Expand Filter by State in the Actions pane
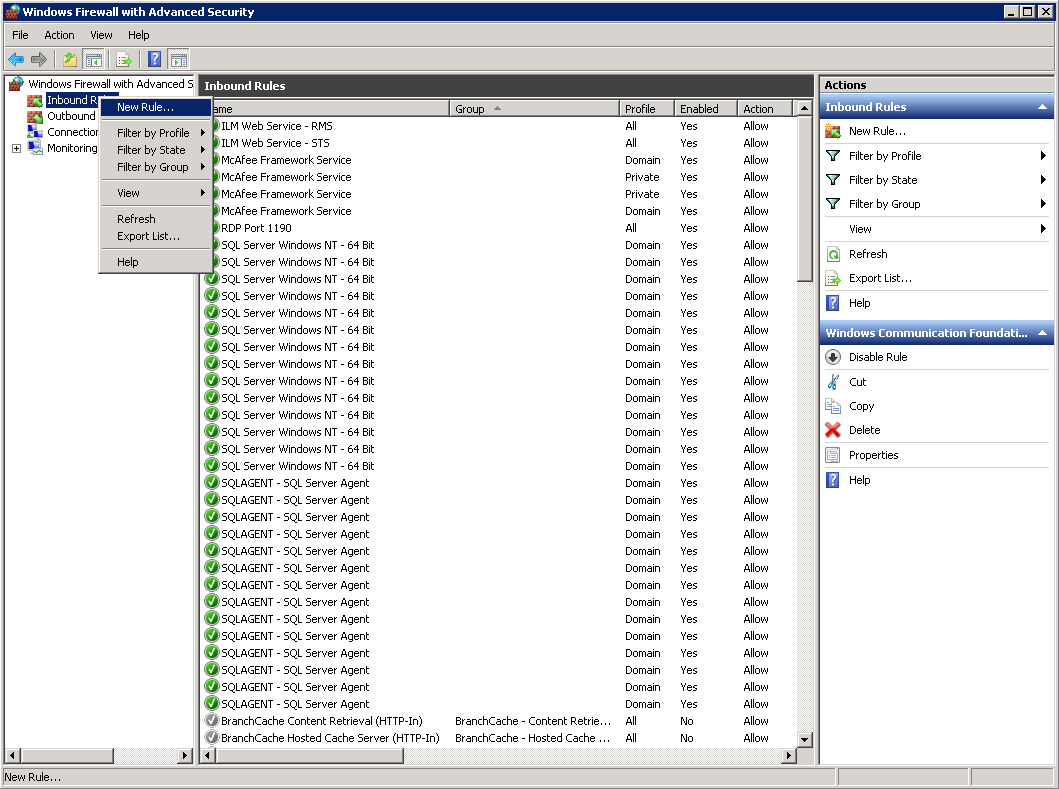Viewport: 1059px width, 789px height. tap(1043, 180)
